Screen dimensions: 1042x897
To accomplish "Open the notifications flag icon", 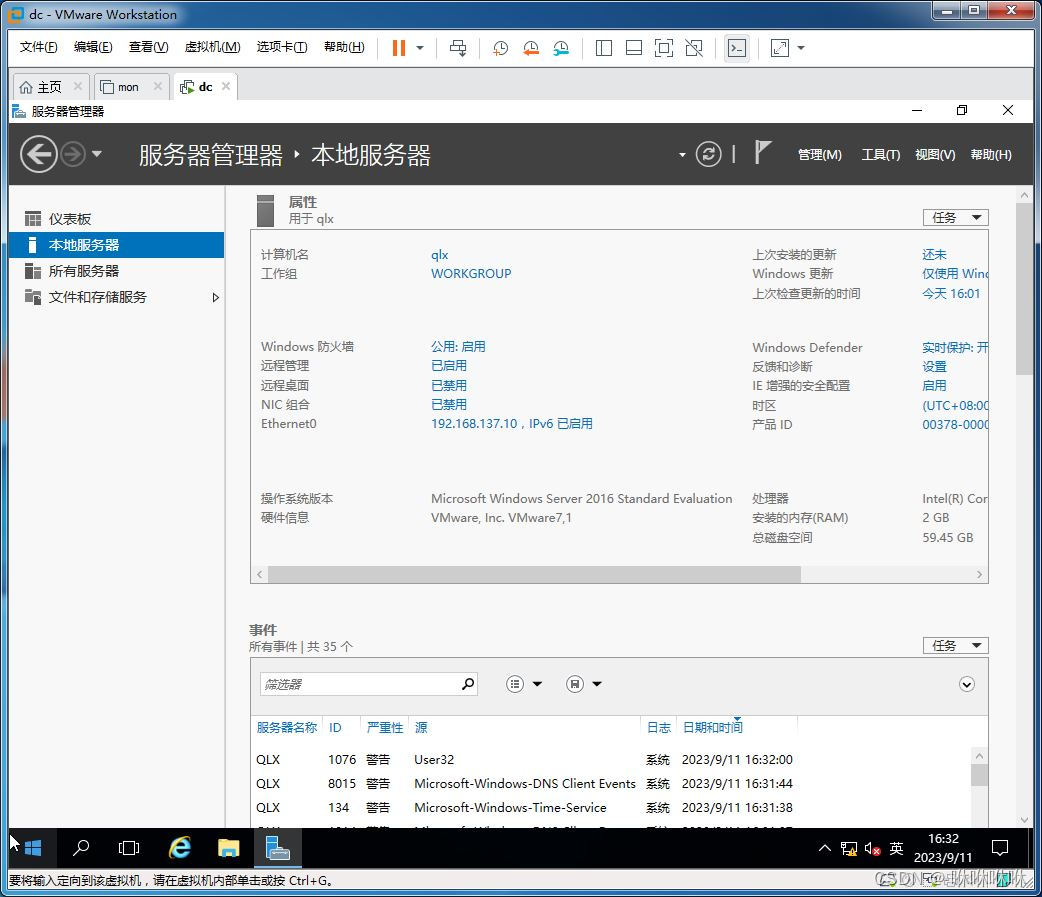I will [x=762, y=152].
